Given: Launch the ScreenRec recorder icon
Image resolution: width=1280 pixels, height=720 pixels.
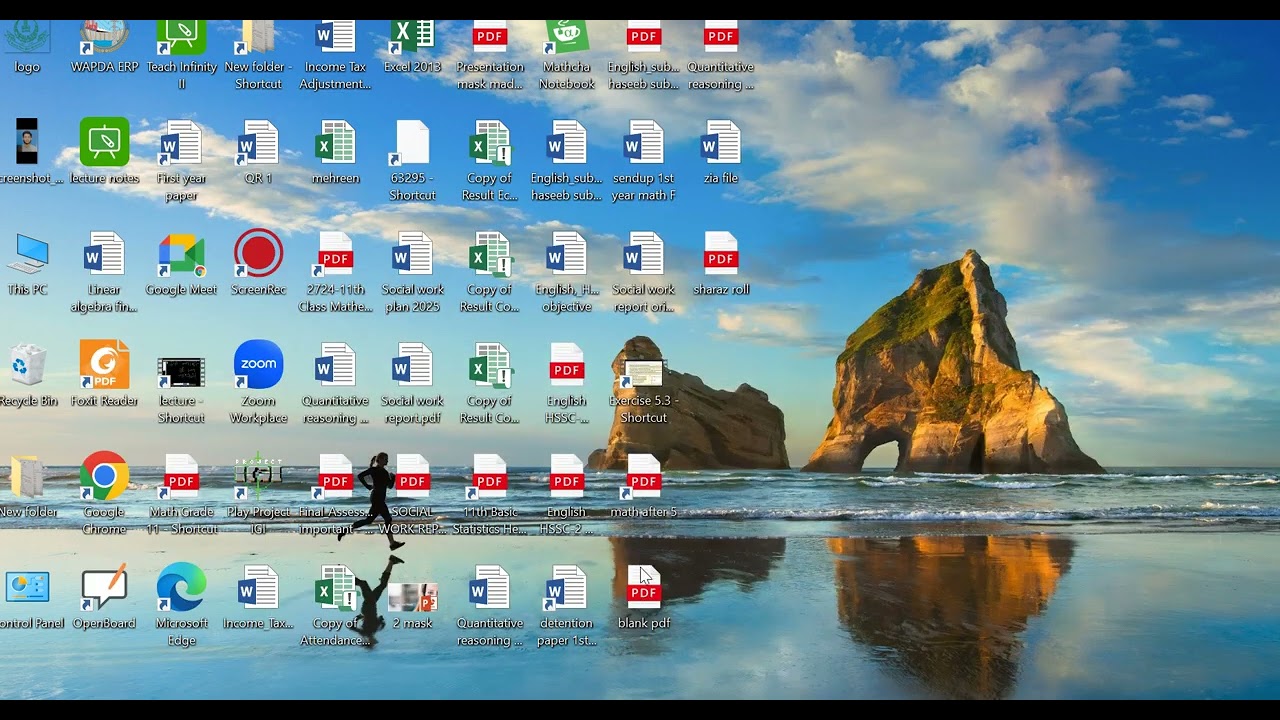Looking at the screenshot, I should [258, 263].
